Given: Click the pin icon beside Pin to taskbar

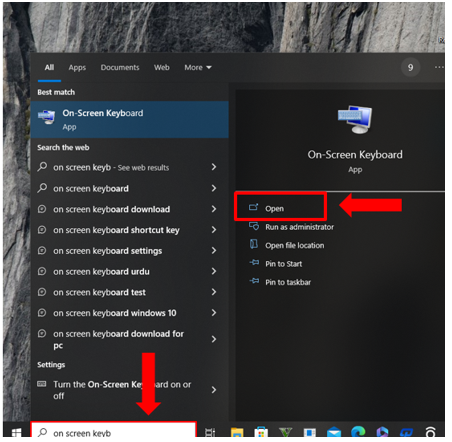Looking at the screenshot, I should click(x=254, y=281).
